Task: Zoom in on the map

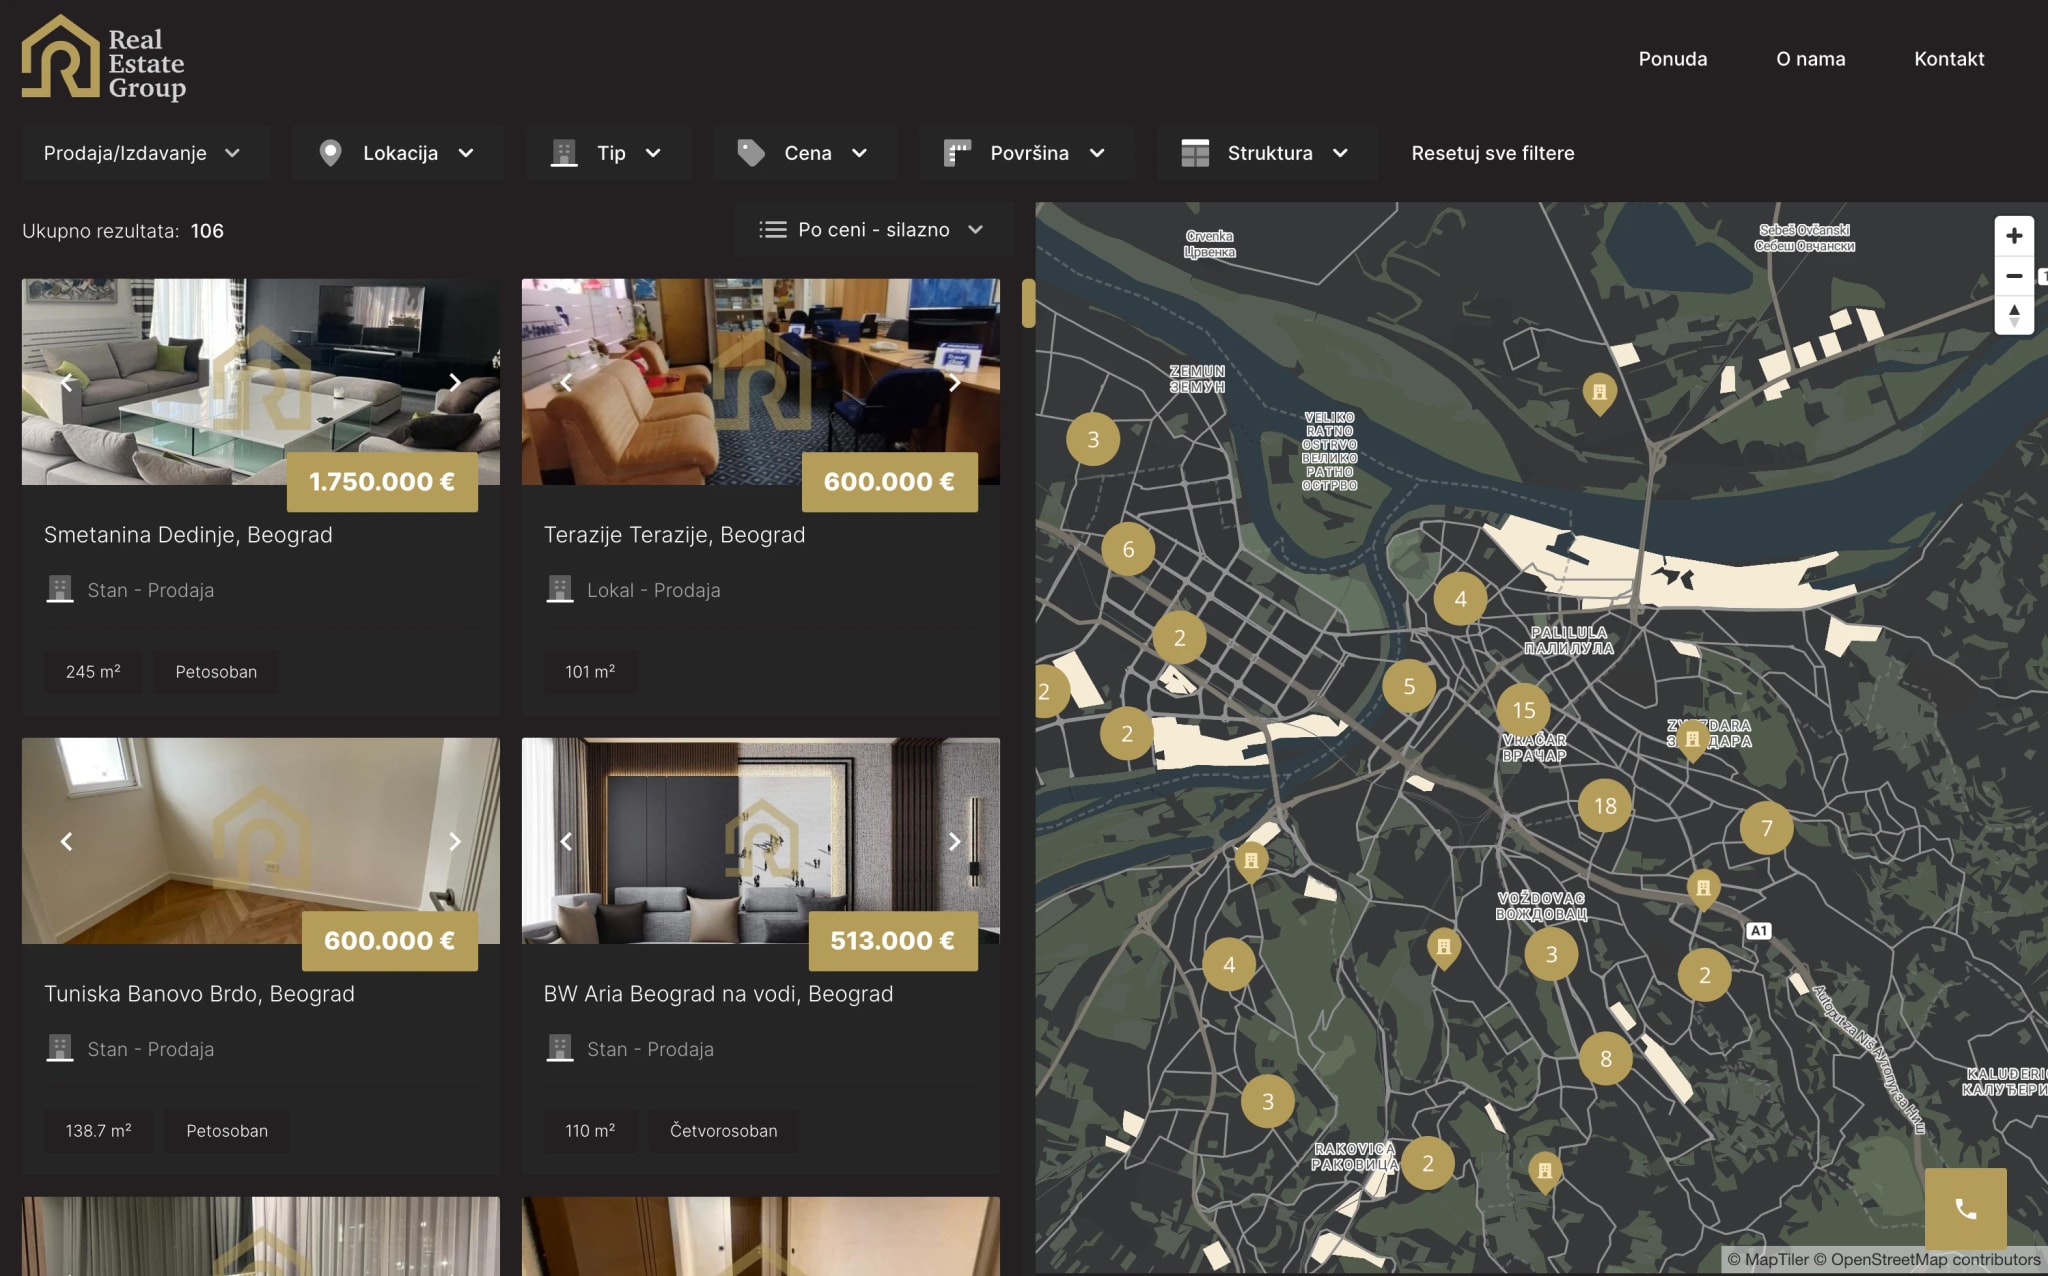Action: tap(2013, 236)
